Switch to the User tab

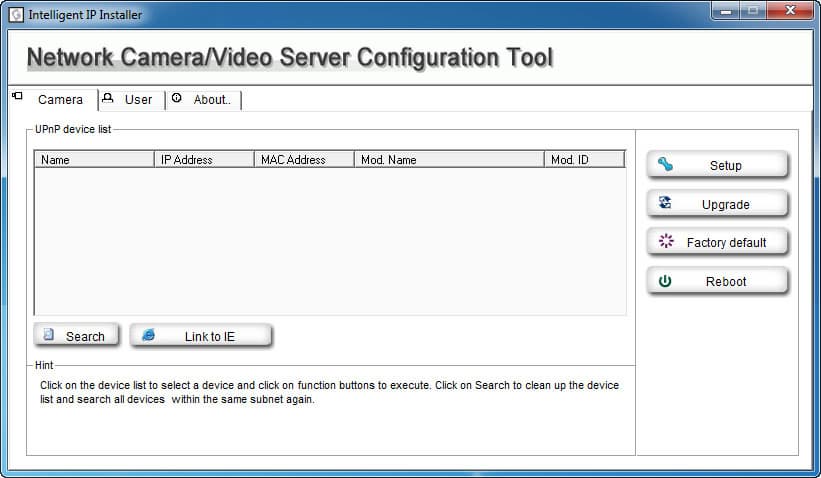coord(132,99)
